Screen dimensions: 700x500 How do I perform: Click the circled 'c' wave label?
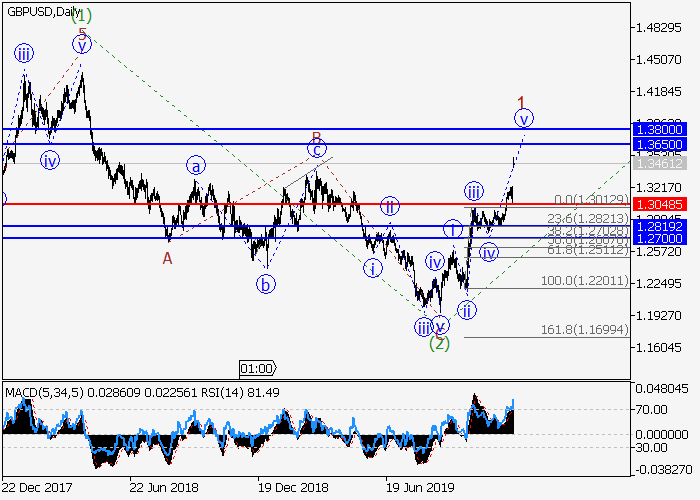pos(317,150)
